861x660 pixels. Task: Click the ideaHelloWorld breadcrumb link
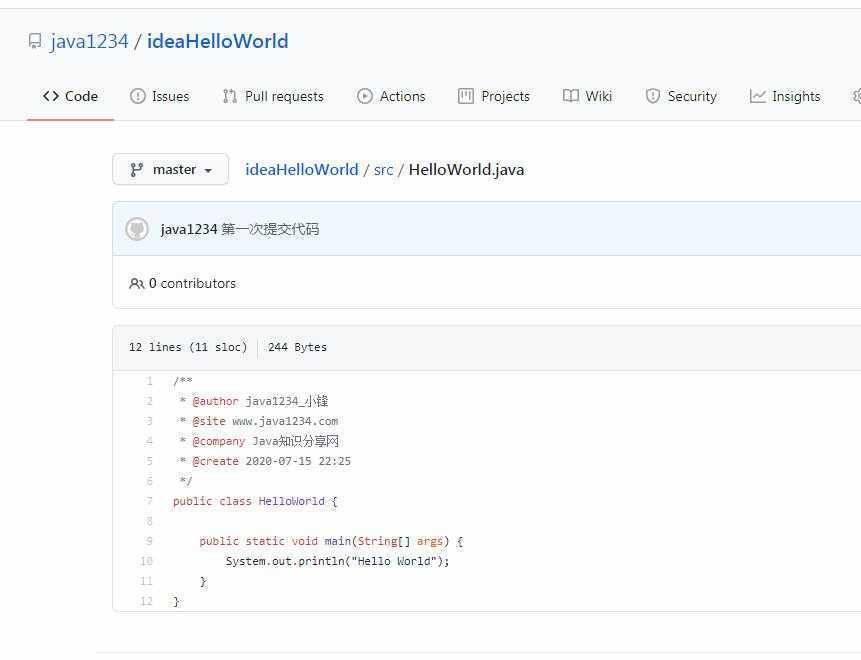tap(301, 170)
